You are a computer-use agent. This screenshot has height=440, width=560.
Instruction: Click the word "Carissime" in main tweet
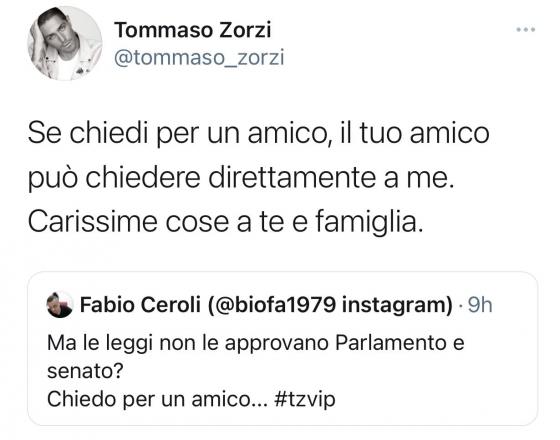[92, 222]
